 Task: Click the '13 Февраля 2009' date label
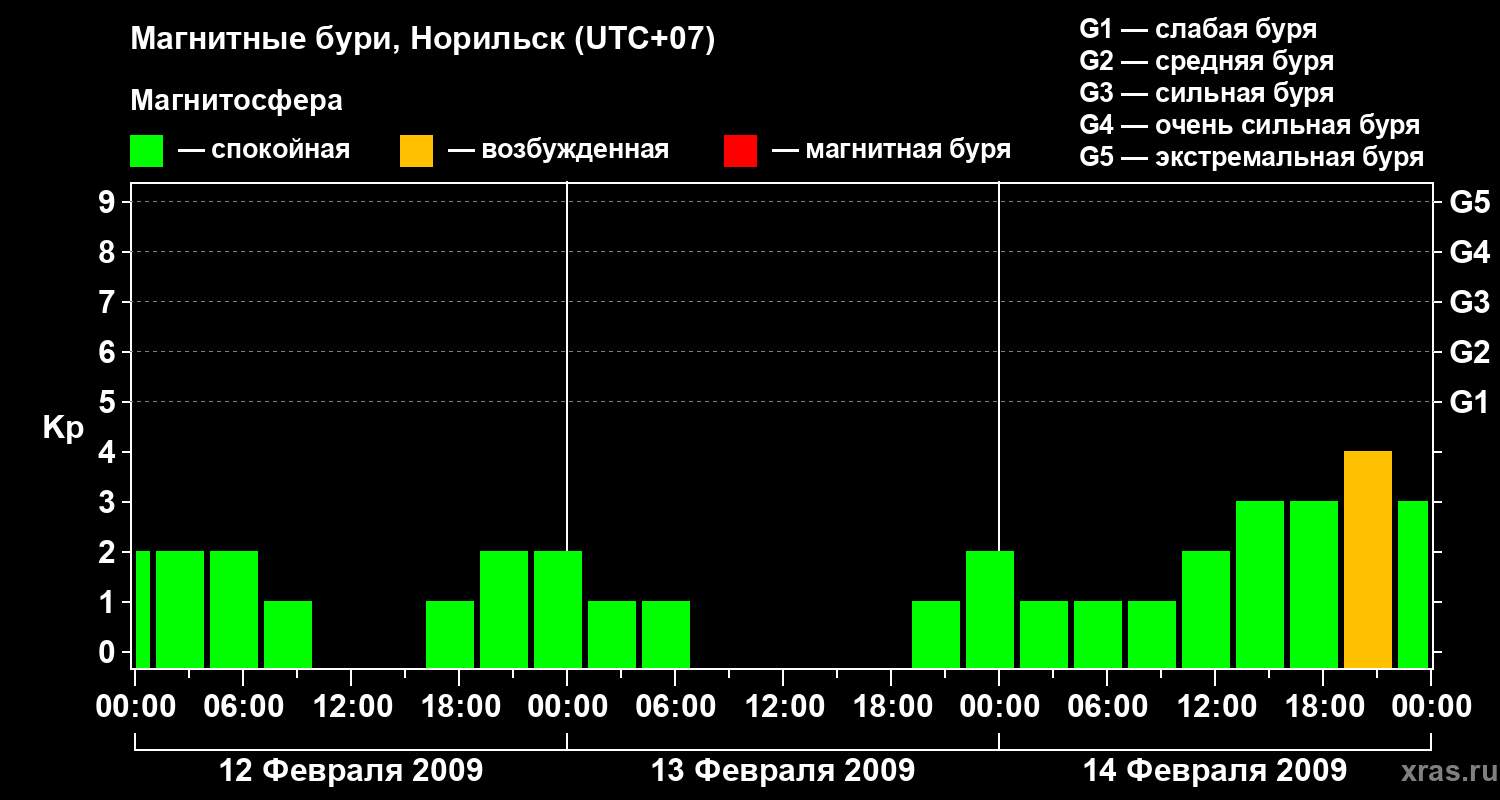pos(783,771)
